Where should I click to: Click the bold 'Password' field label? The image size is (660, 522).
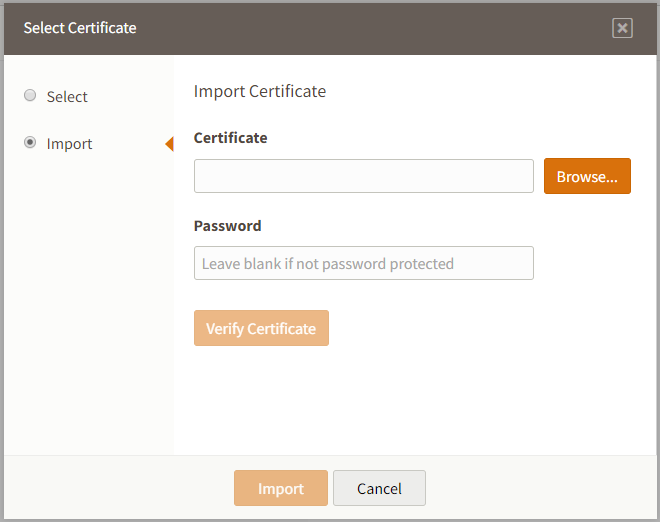pyautogui.click(x=227, y=226)
